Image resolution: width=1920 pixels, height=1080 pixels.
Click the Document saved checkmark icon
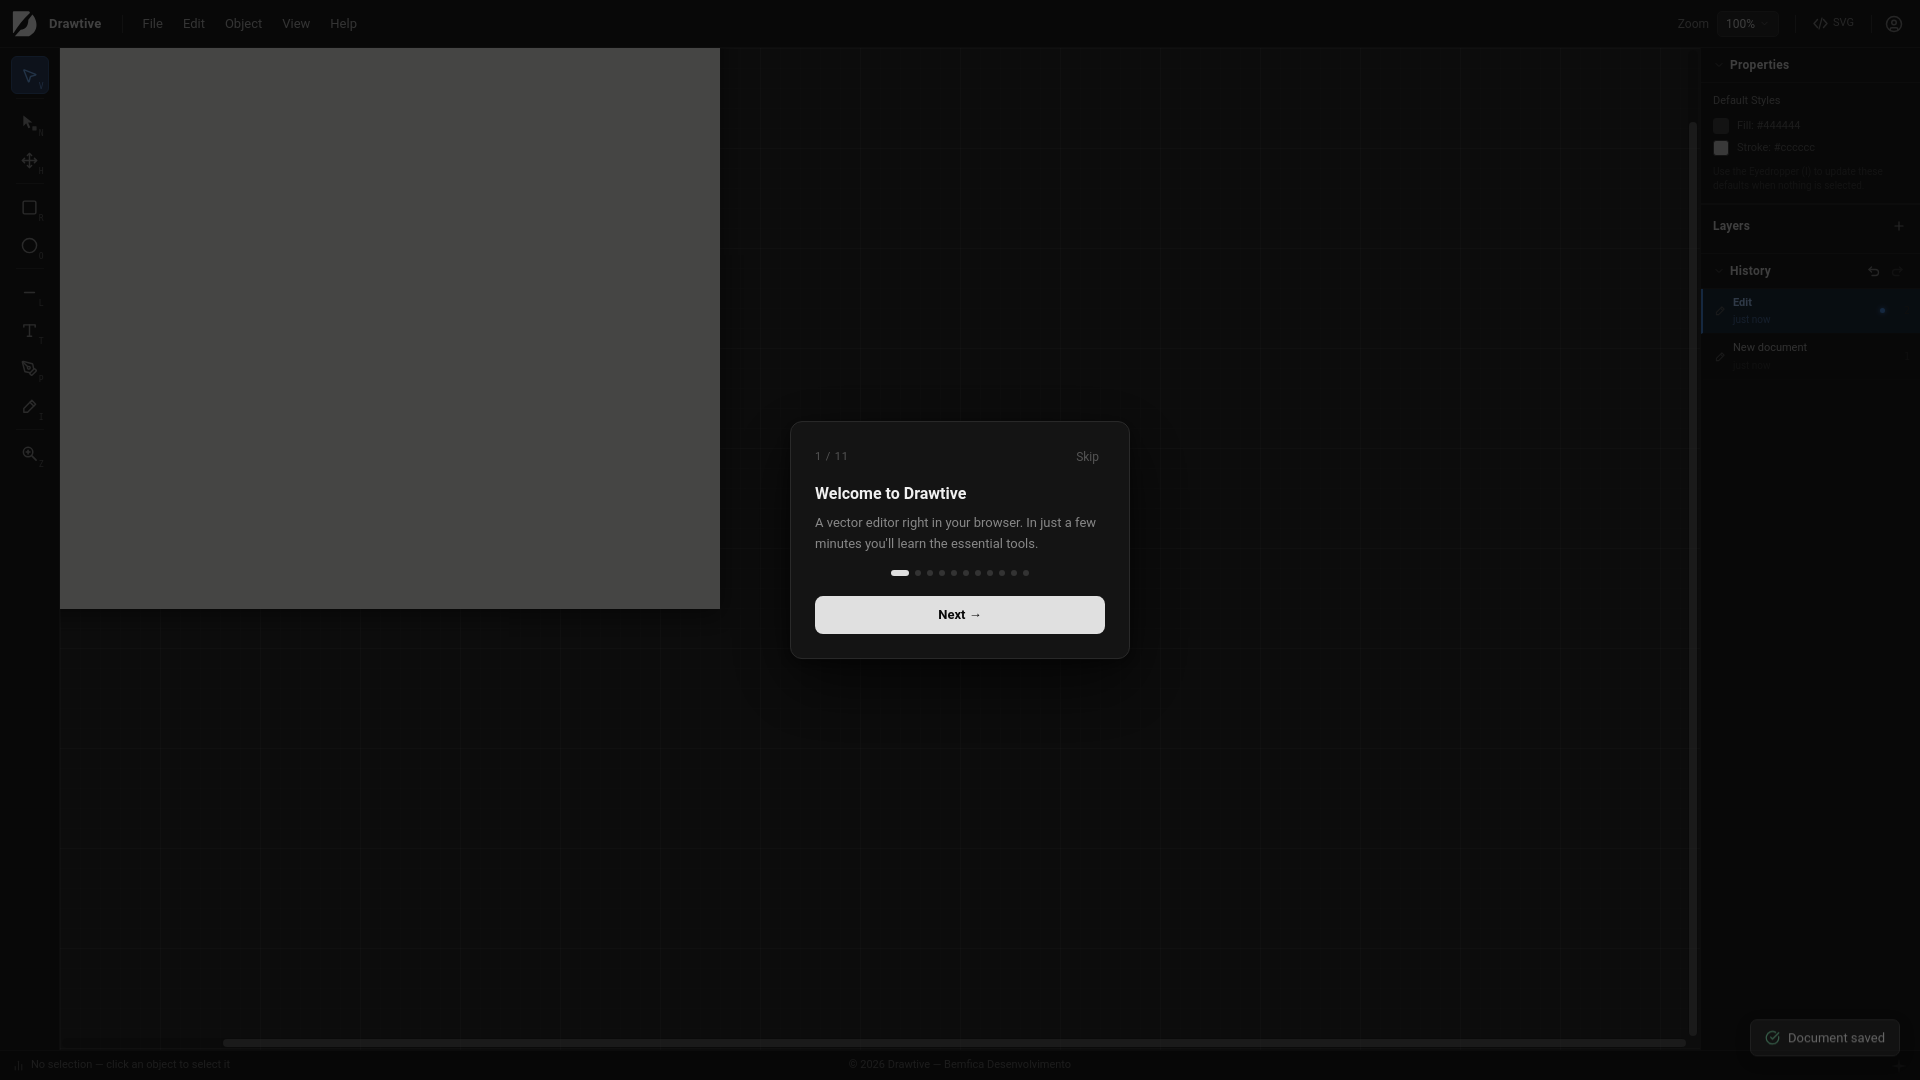[1773, 1038]
